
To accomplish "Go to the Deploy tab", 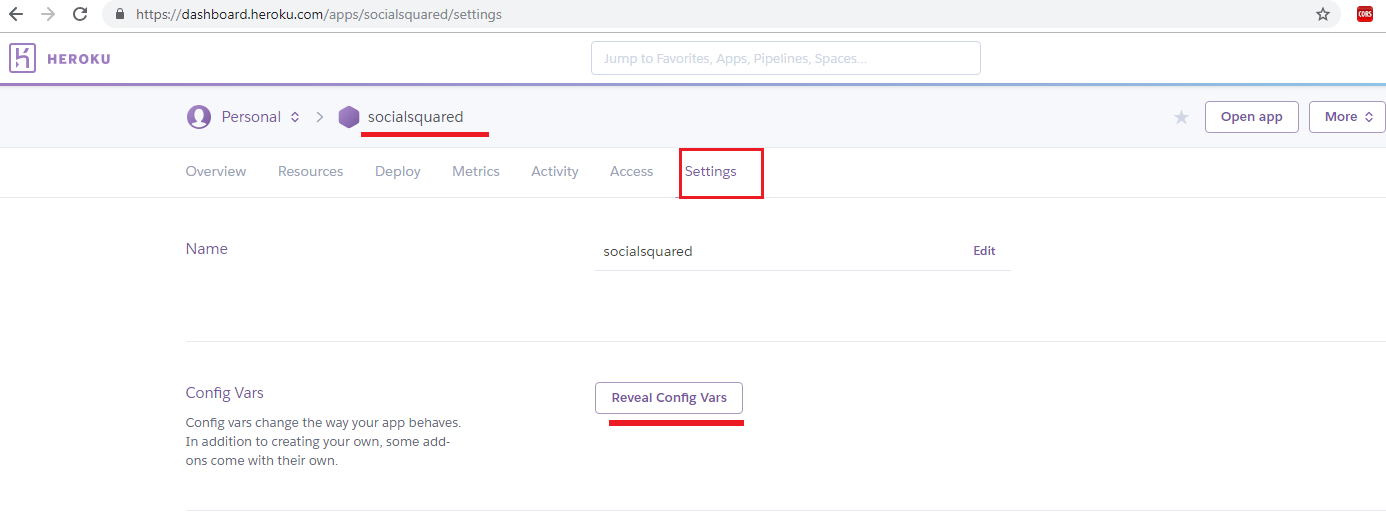I will 398,172.
